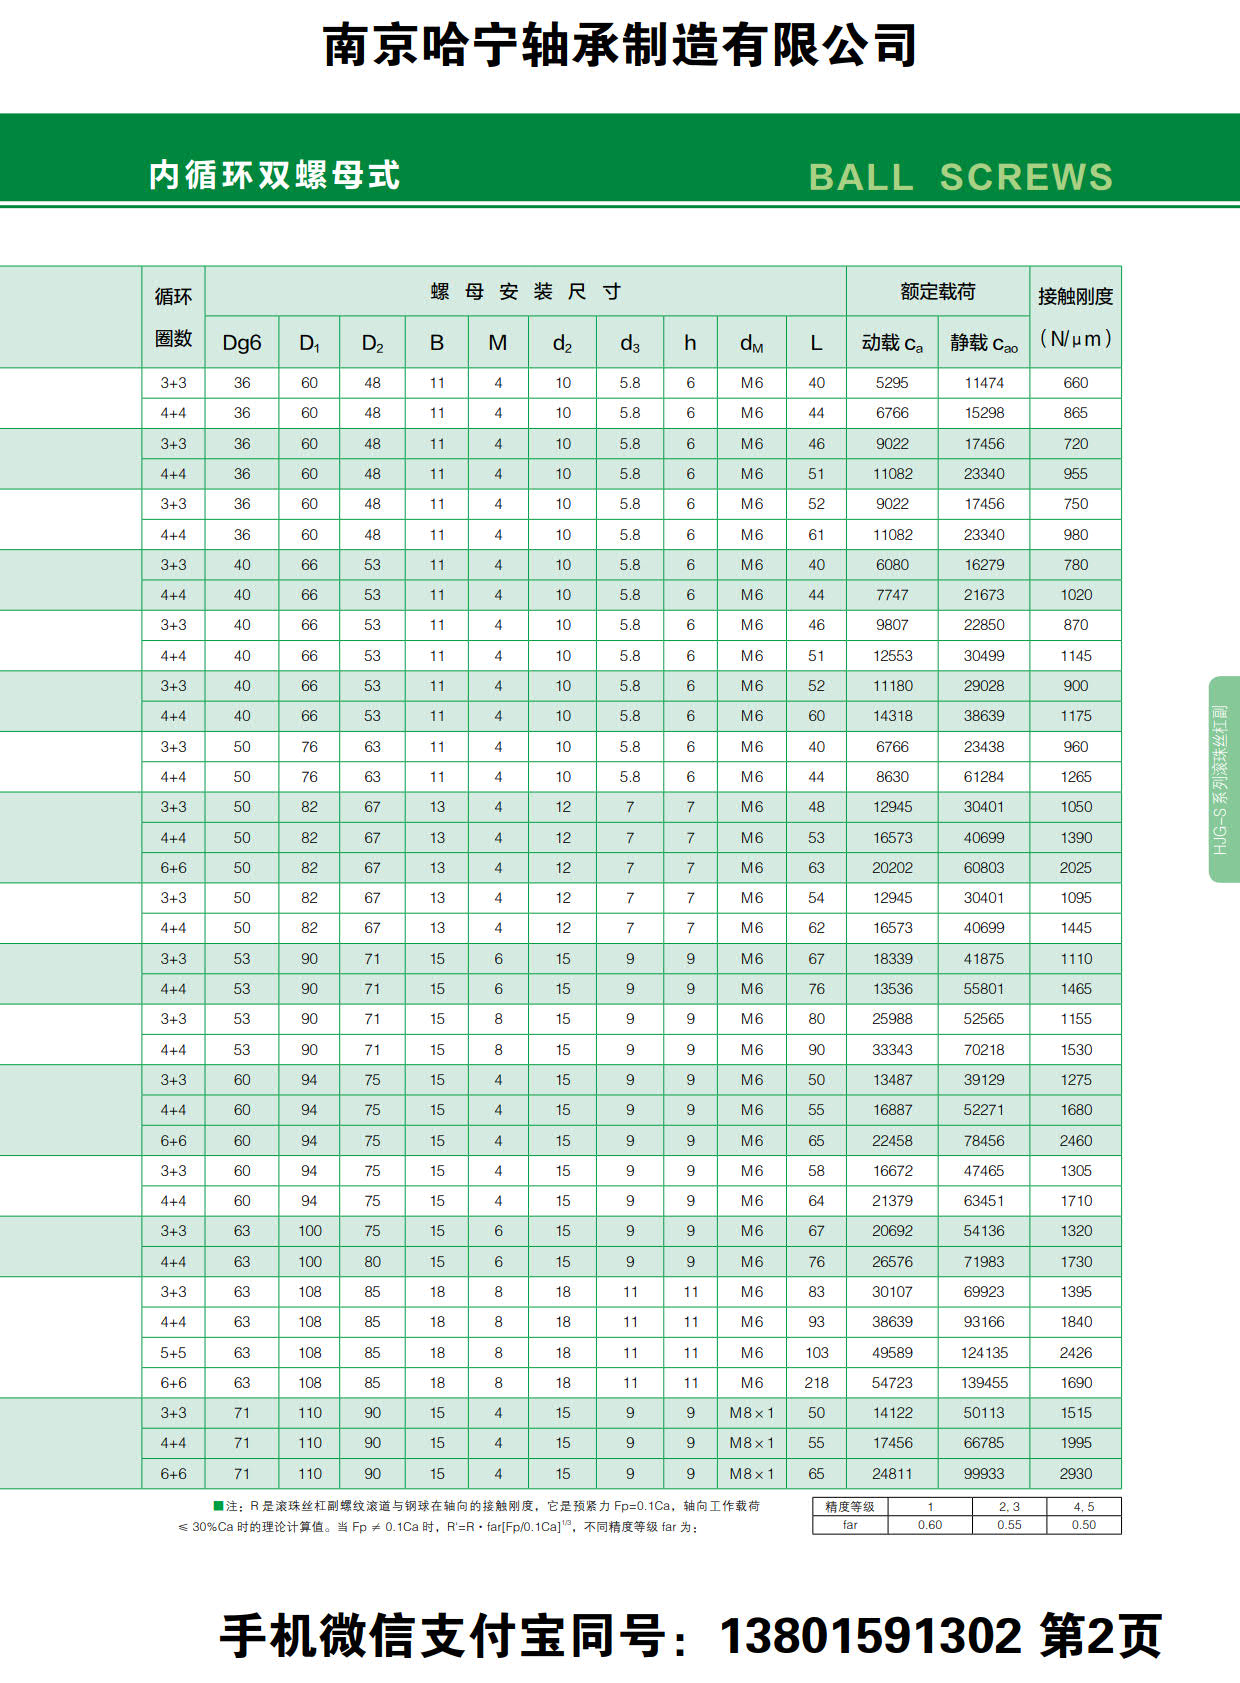Select dynamic load value 33343
Screen dimensions: 1240x1683
(892, 1050)
